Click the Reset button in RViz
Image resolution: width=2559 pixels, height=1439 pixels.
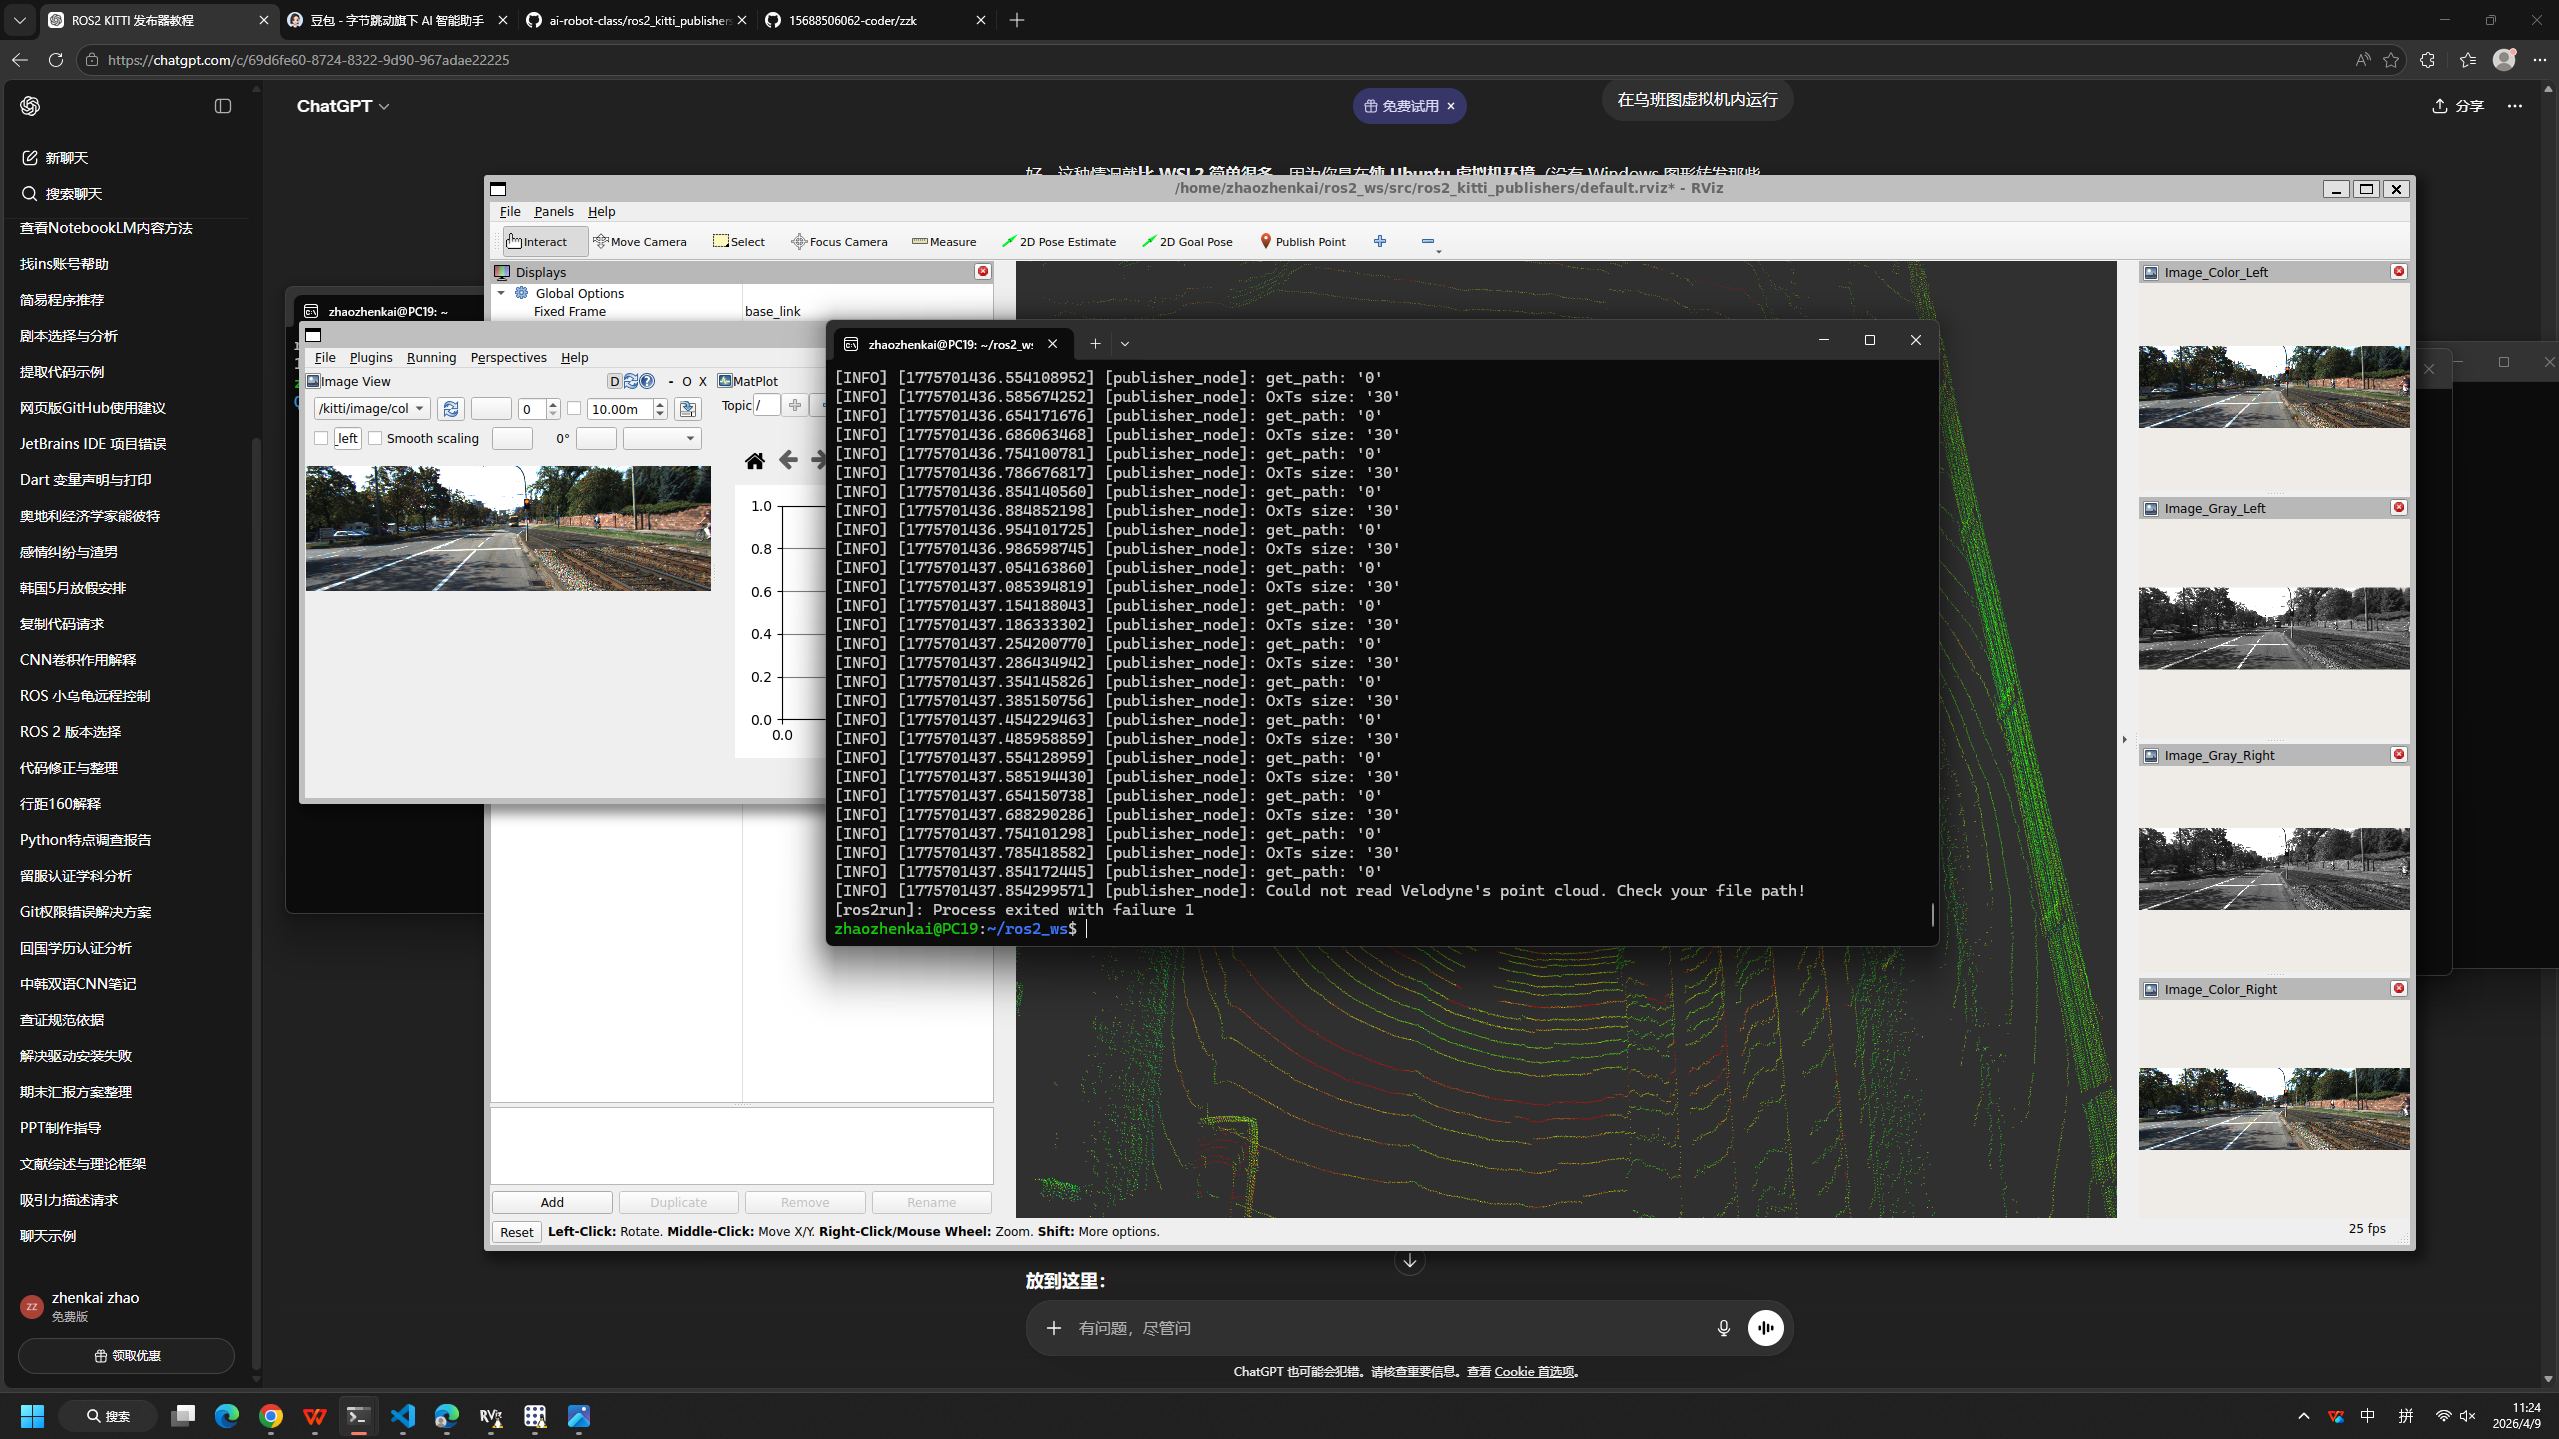point(516,1232)
